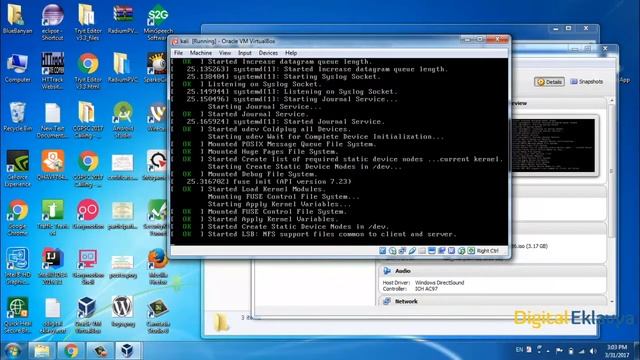Select the GeForce Experience icon
Screen dimensions: 640x360
pyautogui.click(x=18, y=169)
